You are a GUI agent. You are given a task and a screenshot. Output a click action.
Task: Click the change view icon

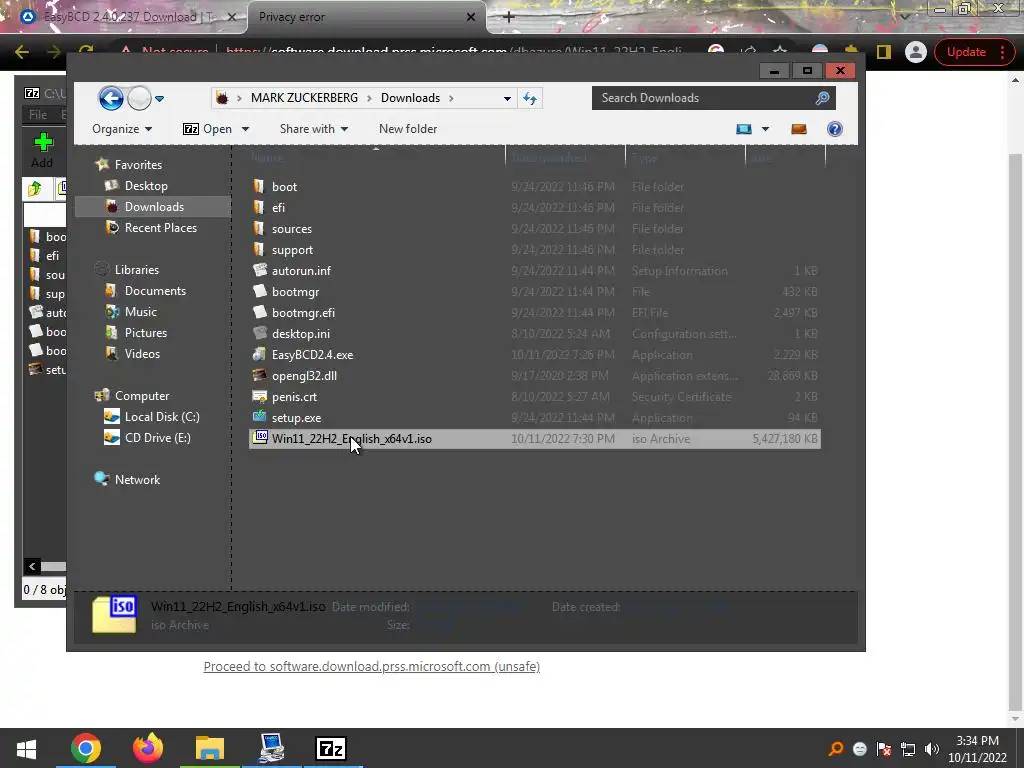tap(744, 129)
